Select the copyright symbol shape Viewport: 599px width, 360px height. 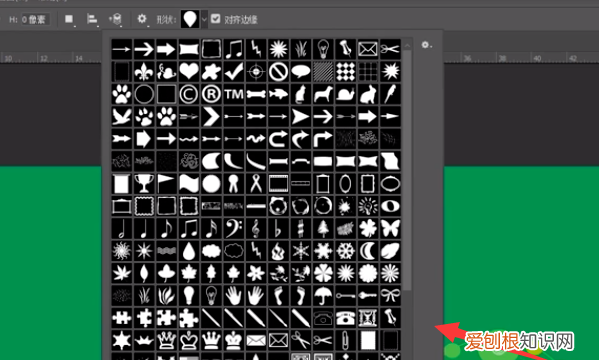pos(189,94)
